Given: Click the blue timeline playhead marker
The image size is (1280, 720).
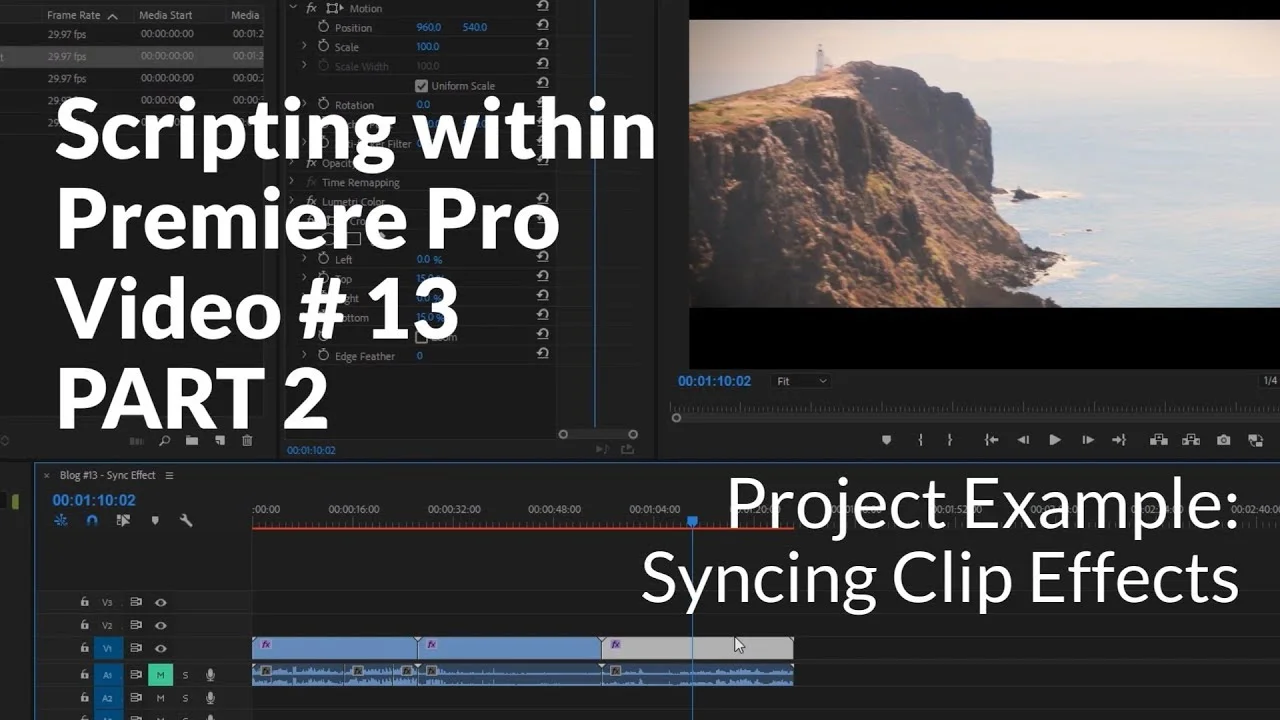Looking at the screenshot, I should click(x=692, y=521).
